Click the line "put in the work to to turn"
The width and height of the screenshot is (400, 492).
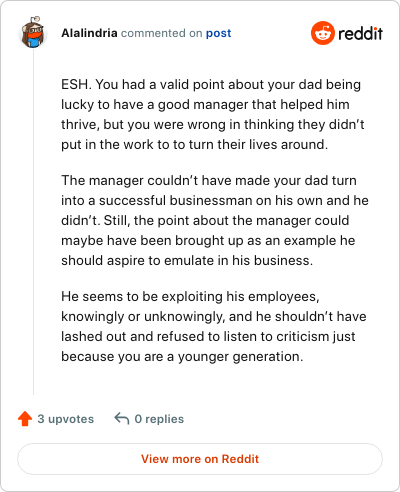pyautogui.click(x=194, y=144)
